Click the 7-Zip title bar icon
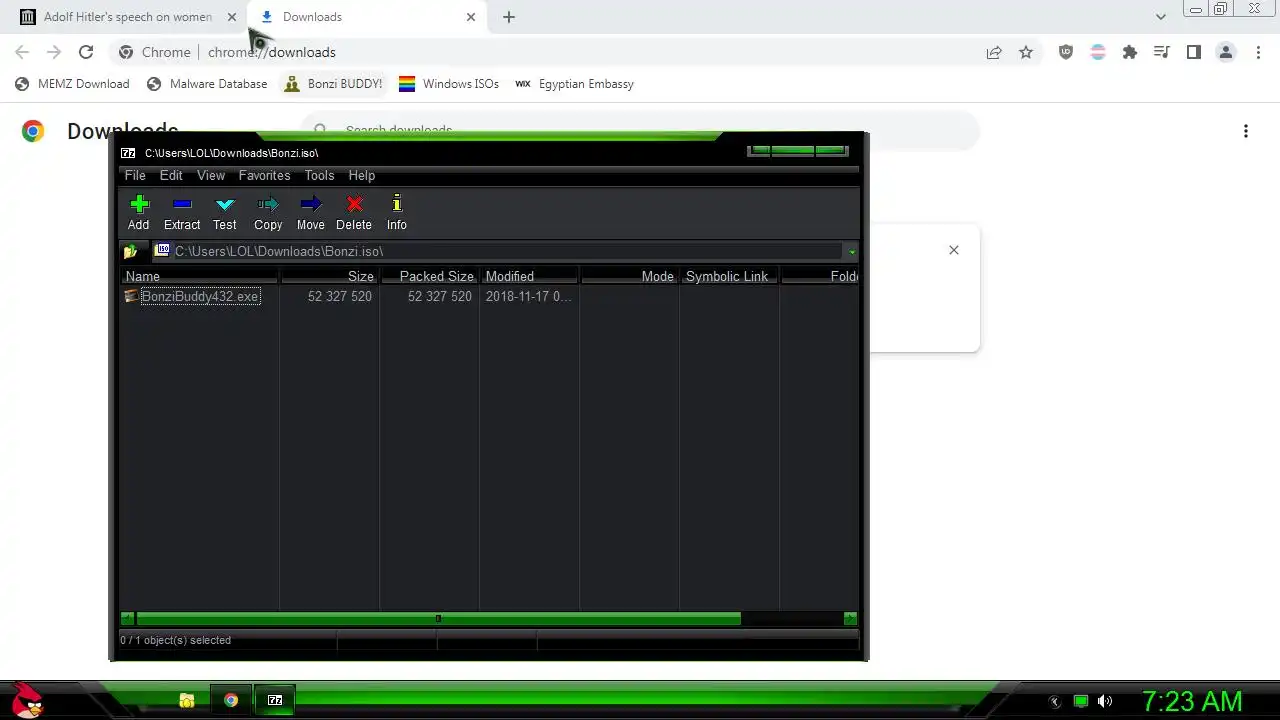Viewport: 1280px width, 720px height. click(x=128, y=153)
